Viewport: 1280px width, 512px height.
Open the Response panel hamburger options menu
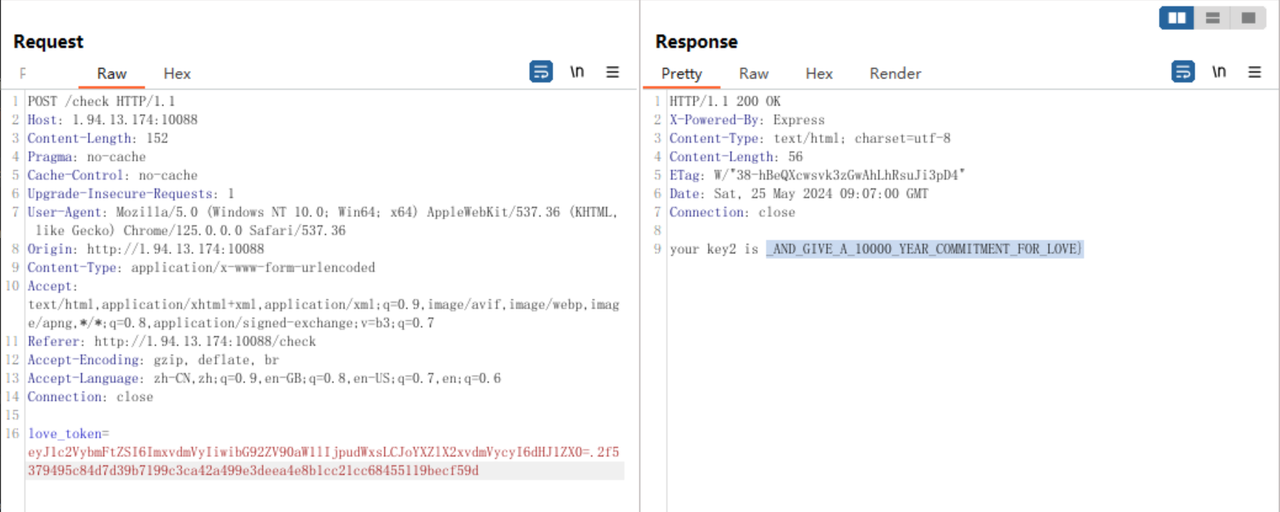pos(1255,72)
